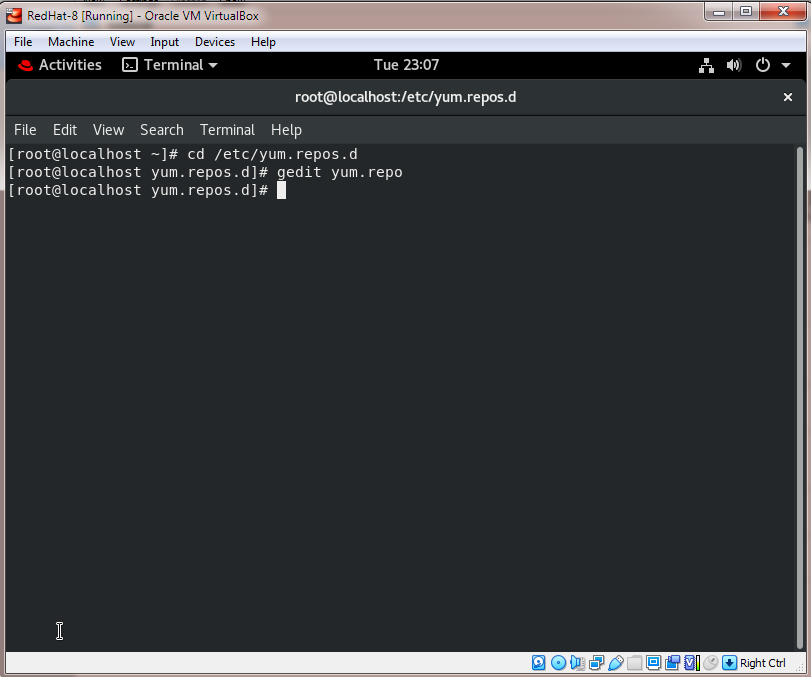This screenshot has width=811, height=677.
Task: Open the Search menu in the terminal
Action: click(161, 129)
